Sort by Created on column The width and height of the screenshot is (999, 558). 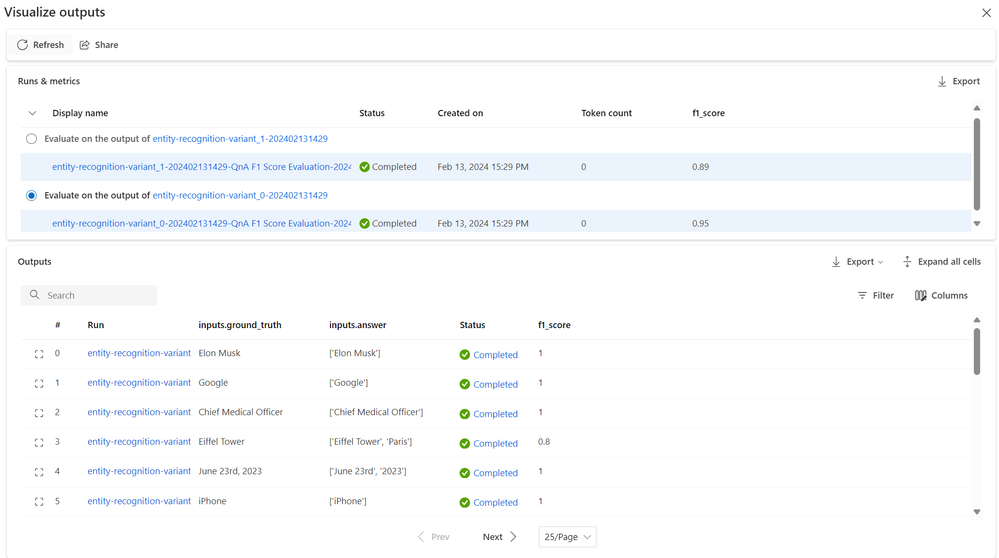(x=460, y=113)
